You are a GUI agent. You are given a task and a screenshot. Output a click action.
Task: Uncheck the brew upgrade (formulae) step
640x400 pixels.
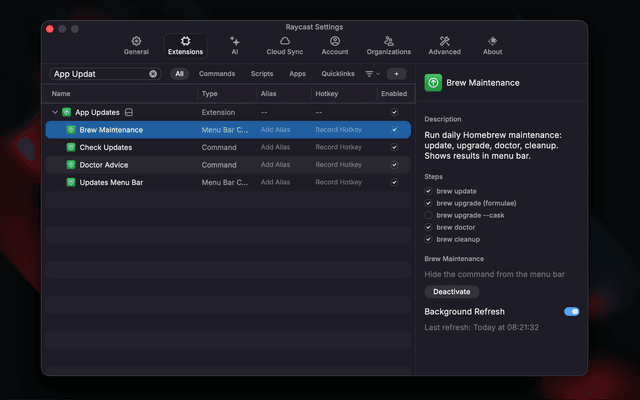(428, 203)
